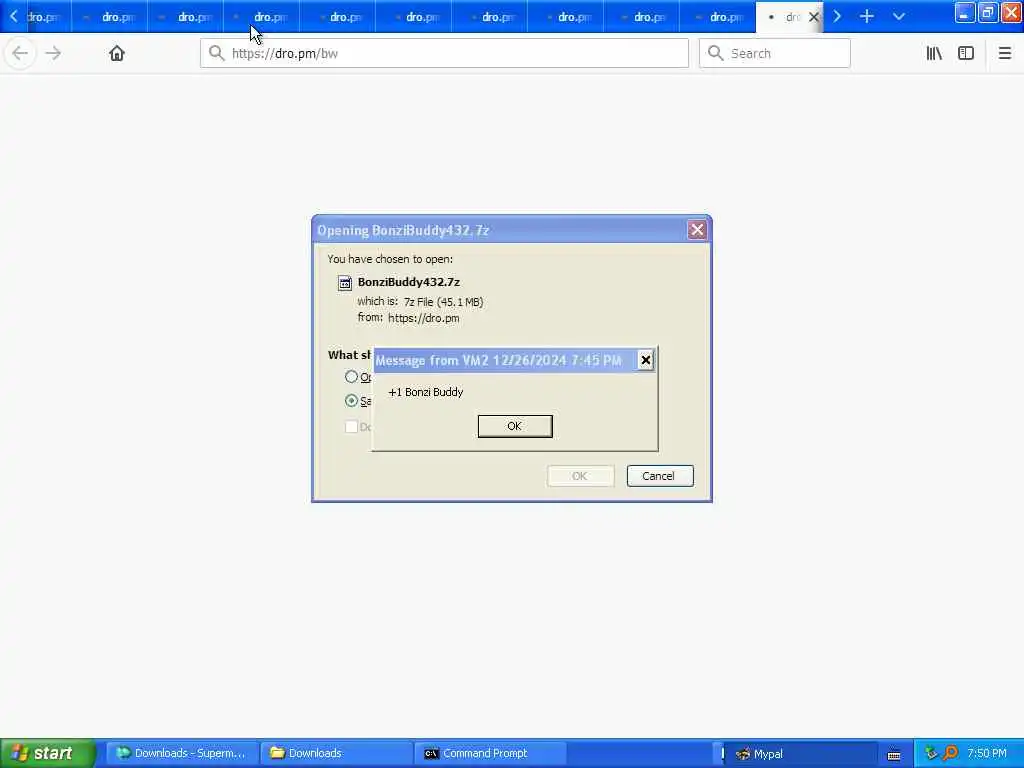Click the OK button in download dialog

coord(580,476)
